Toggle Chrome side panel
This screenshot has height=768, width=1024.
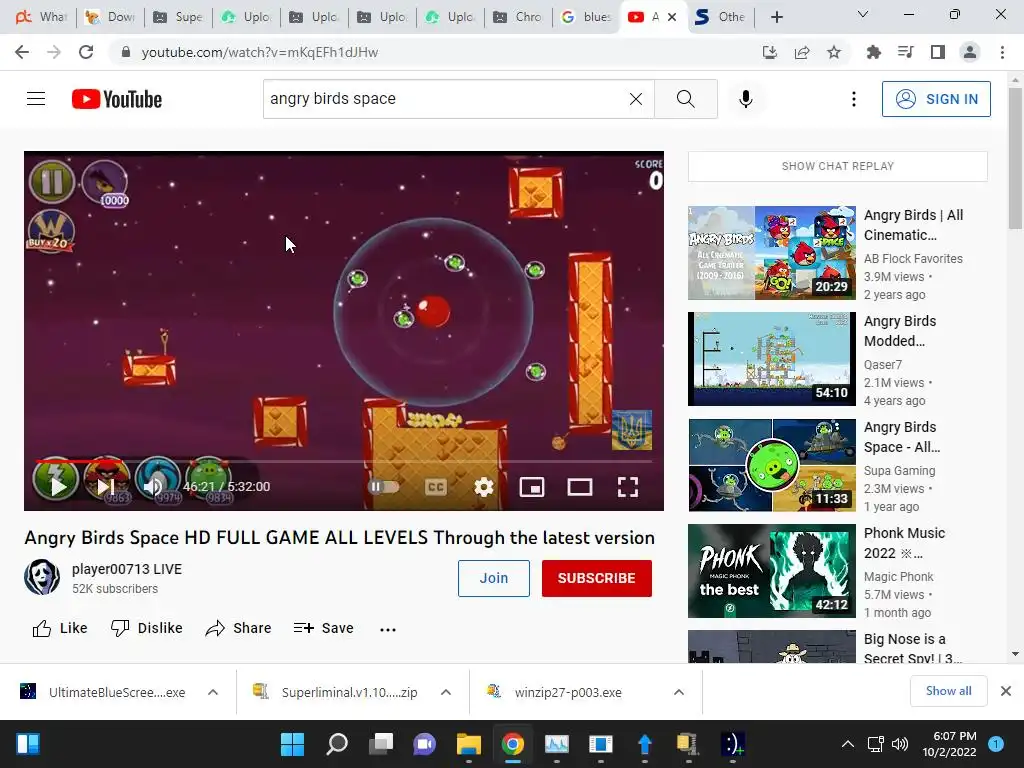938,52
